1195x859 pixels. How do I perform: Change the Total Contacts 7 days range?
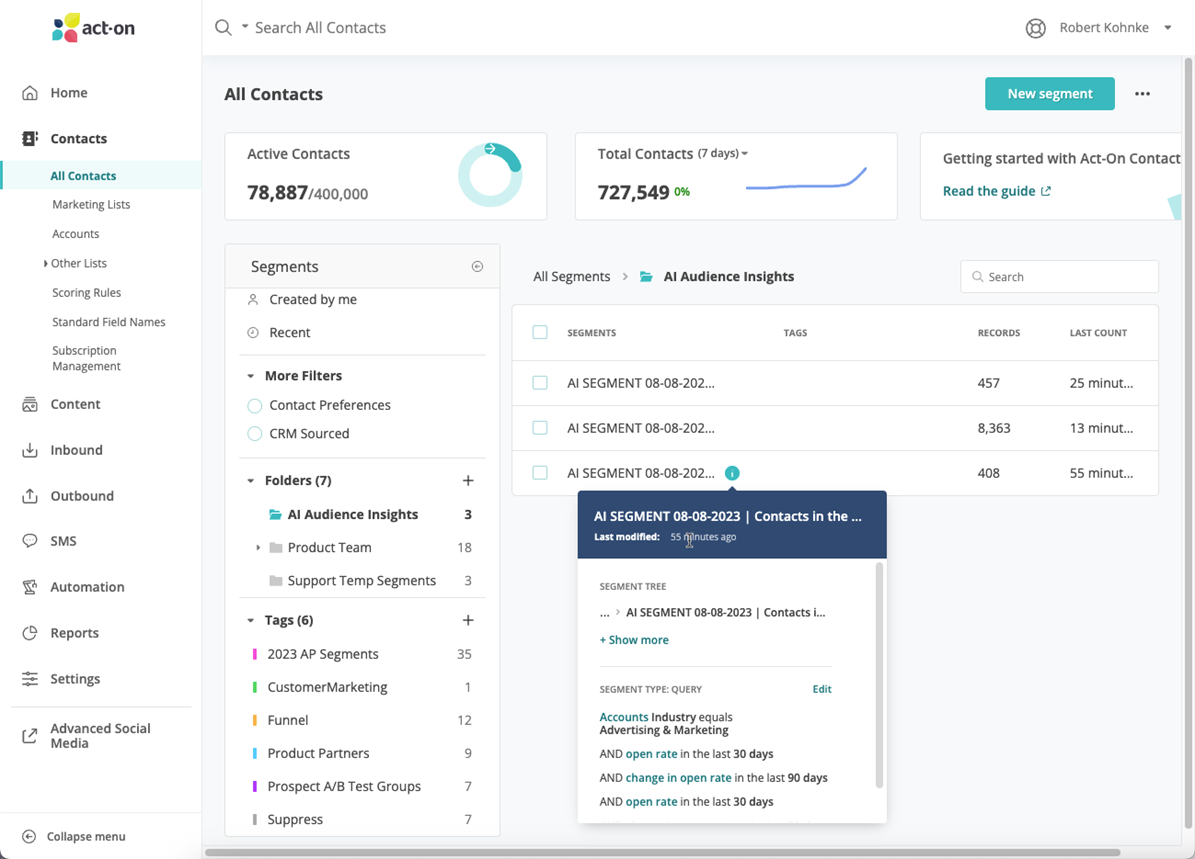click(x=722, y=153)
